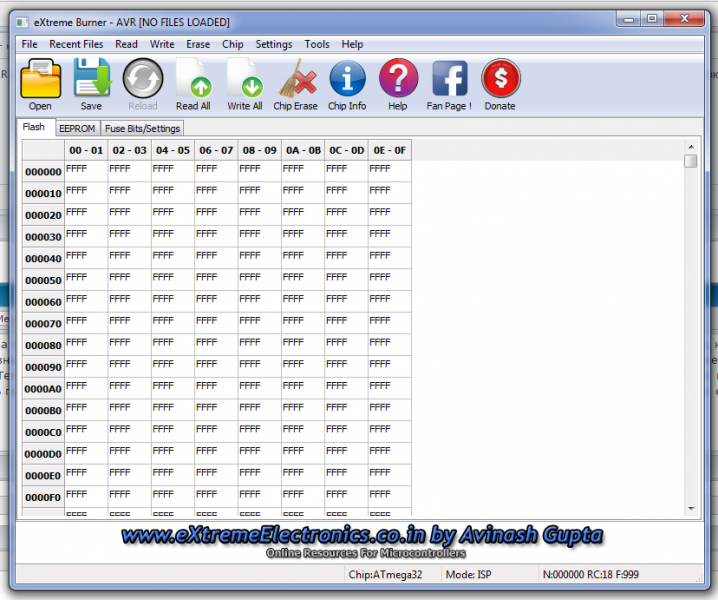Screen dimensions: 718x600
Task: Click the Mode: ISP status bar entry
Action: (x=468, y=574)
